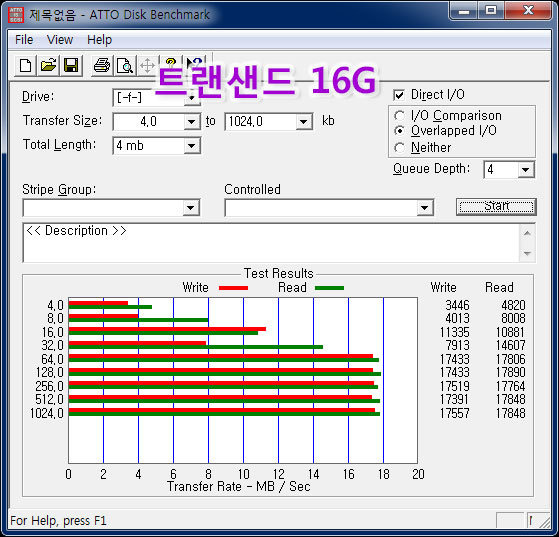The width and height of the screenshot is (559, 537).
Task: Open the View menu
Action: click(60, 40)
